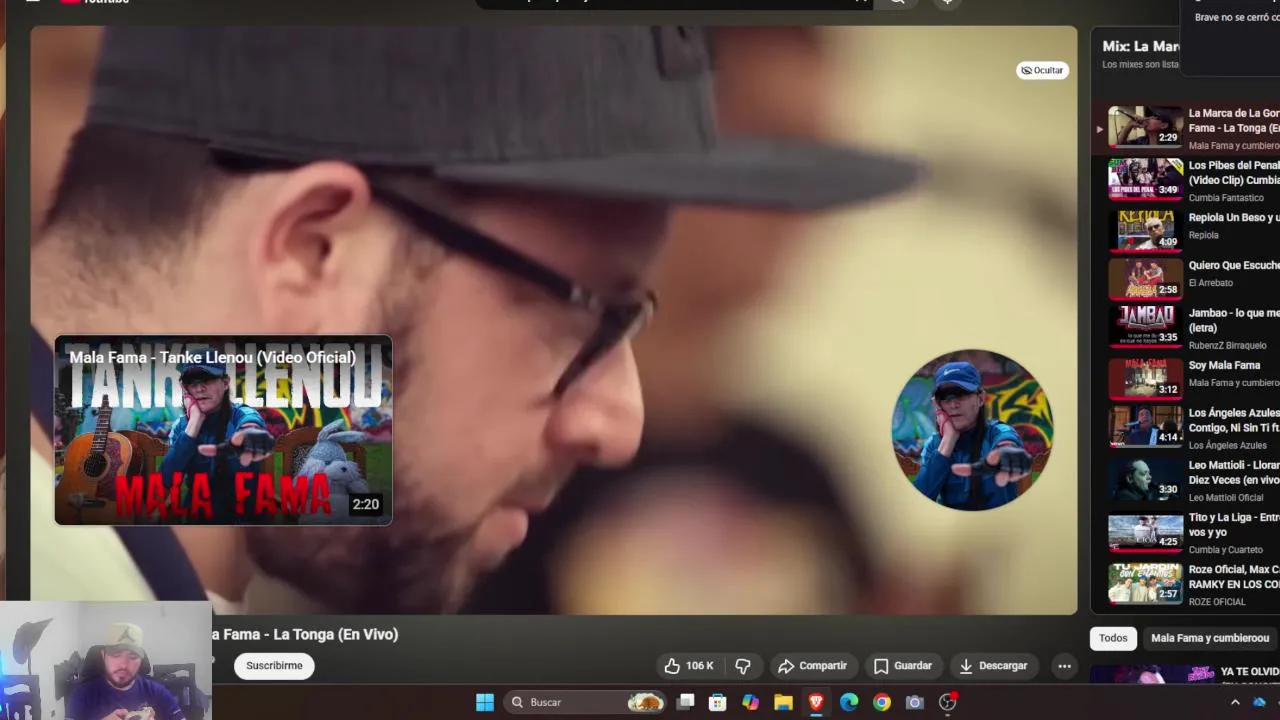Click the ROZE OFICIAL channel name
1280x720 pixels.
tap(1217, 602)
